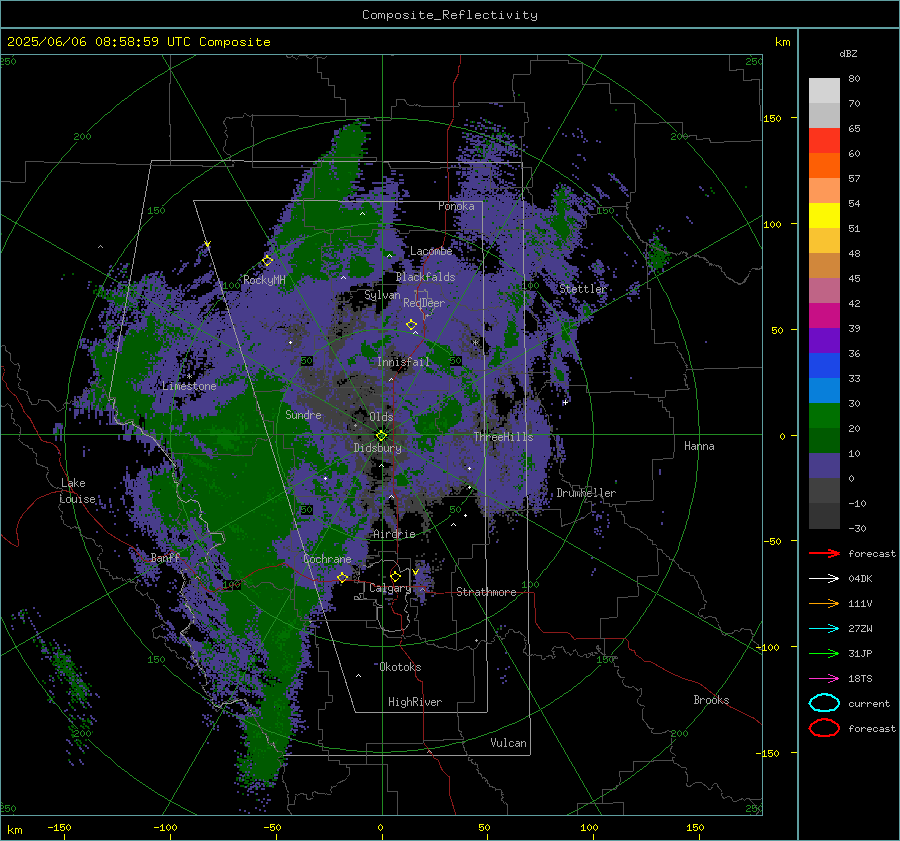The width and height of the screenshot is (900, 841).
Task: Click the 'Brooks' map label
Action: [711, 700]
